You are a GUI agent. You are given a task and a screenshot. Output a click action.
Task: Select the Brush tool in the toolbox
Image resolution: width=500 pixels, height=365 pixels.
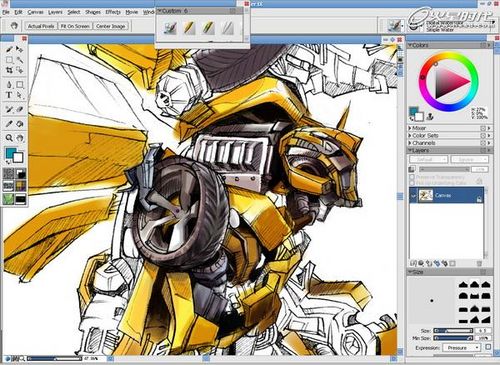tap(9, 50)
